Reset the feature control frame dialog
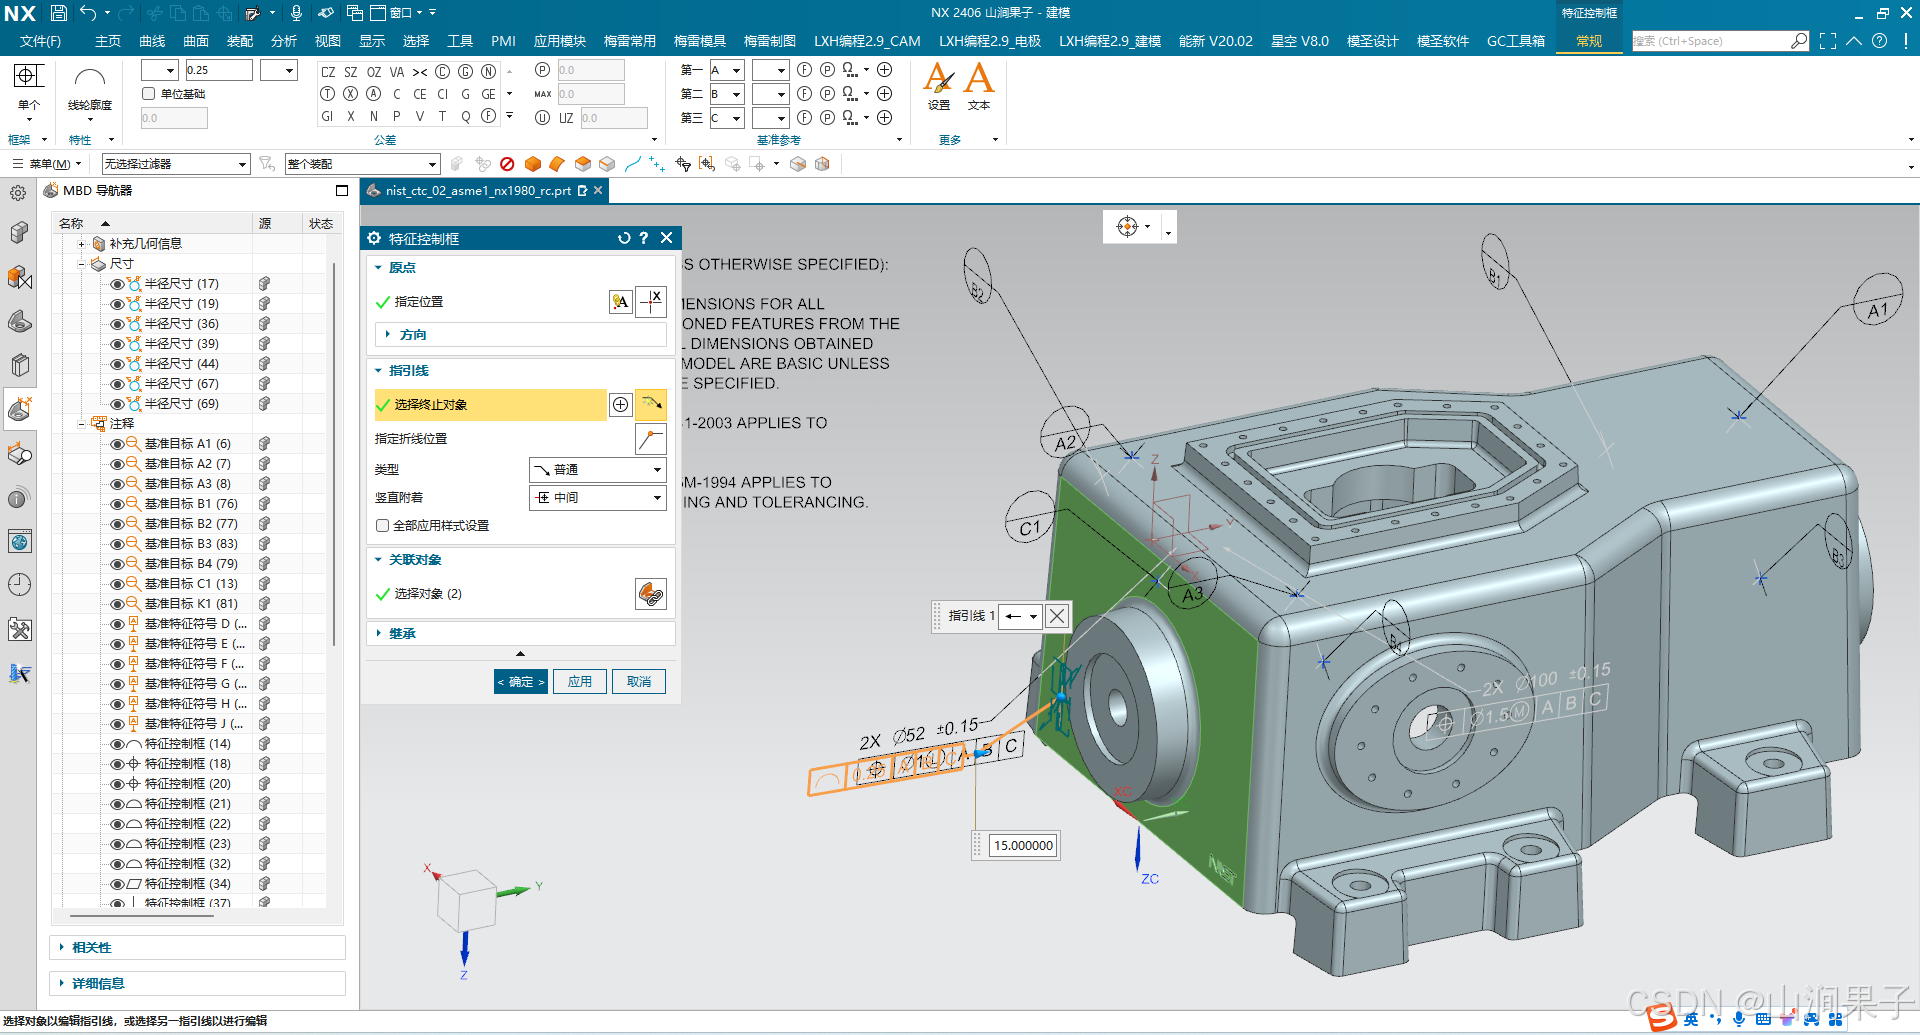This screenshot has height=1035, width=1920. click(624, 238)
